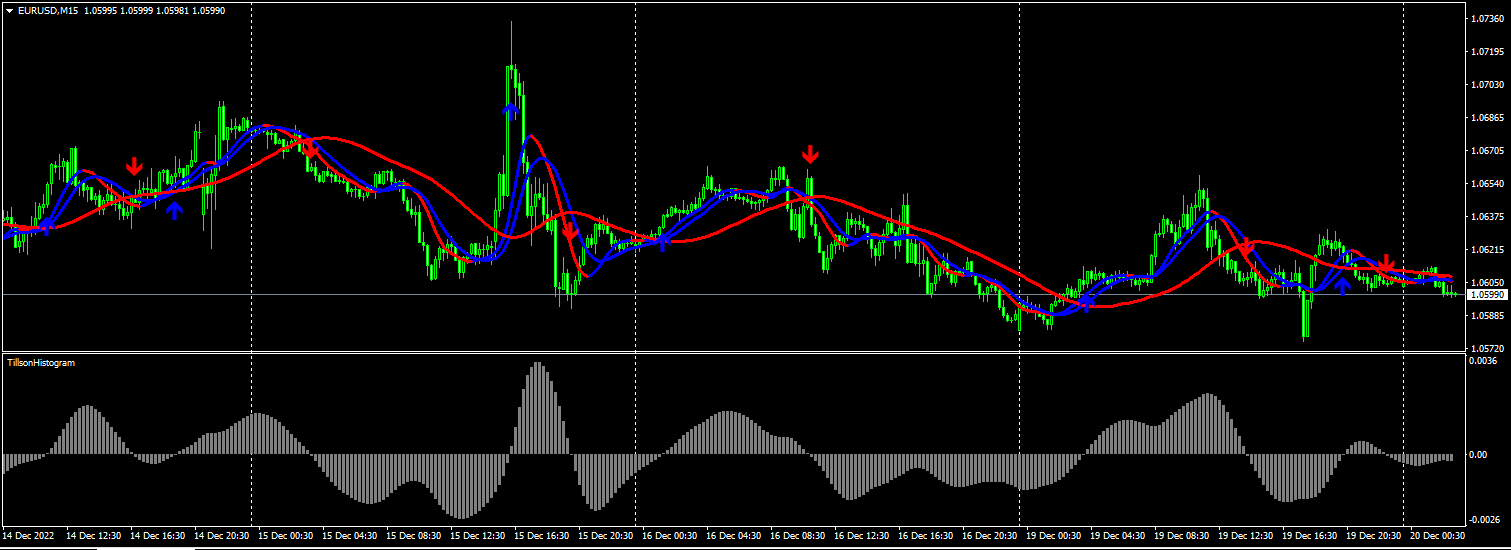The width and height of the screenshot is (1511, 550).
Task: Click the 1.05885 price level
Action: (1485, 316)
